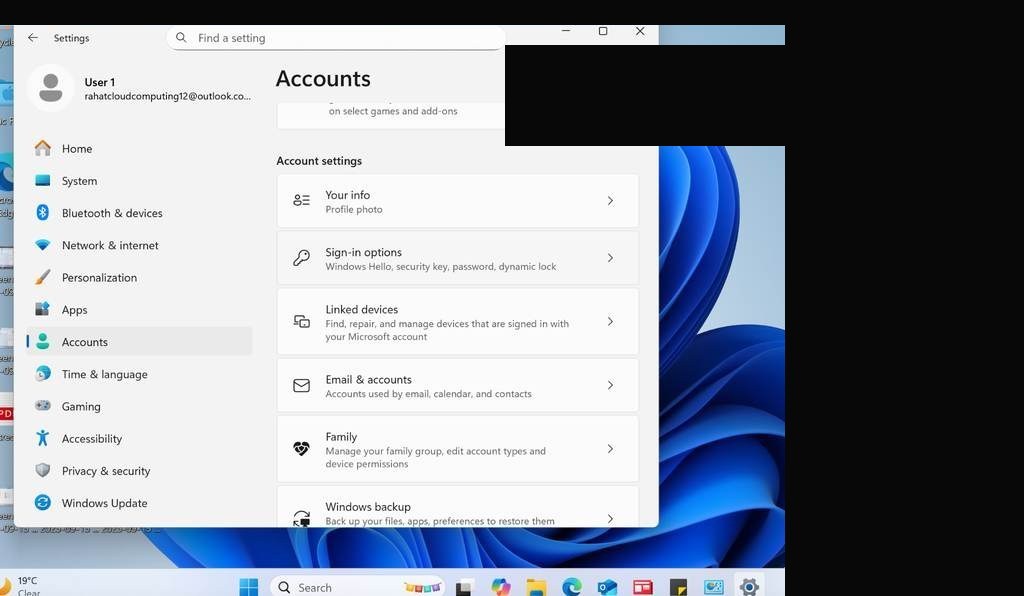The height and width of the screenshot is (596, 1024).
Task: Expand the Family row chevron
Action: pos(610,448)
